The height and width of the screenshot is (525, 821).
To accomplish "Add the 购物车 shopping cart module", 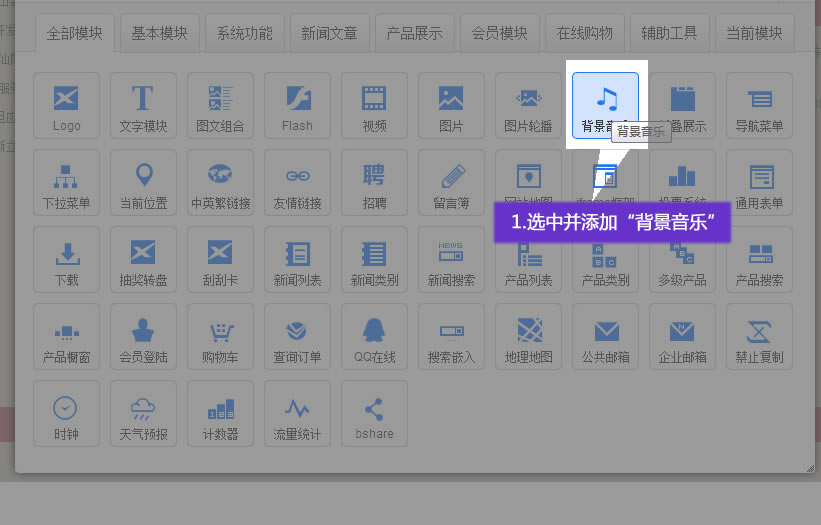I will pyautogui.click(x=220, y=336).
